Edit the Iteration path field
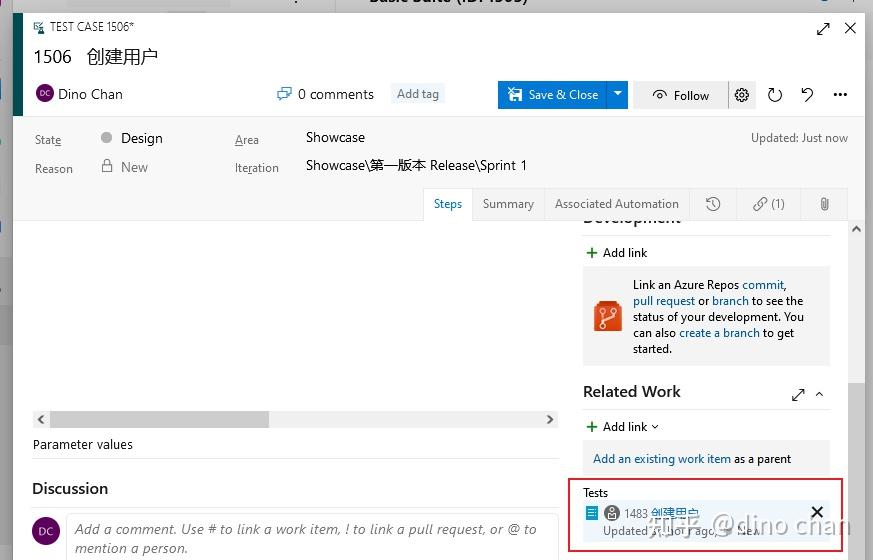The image size is (873, 560). [416, 165]
